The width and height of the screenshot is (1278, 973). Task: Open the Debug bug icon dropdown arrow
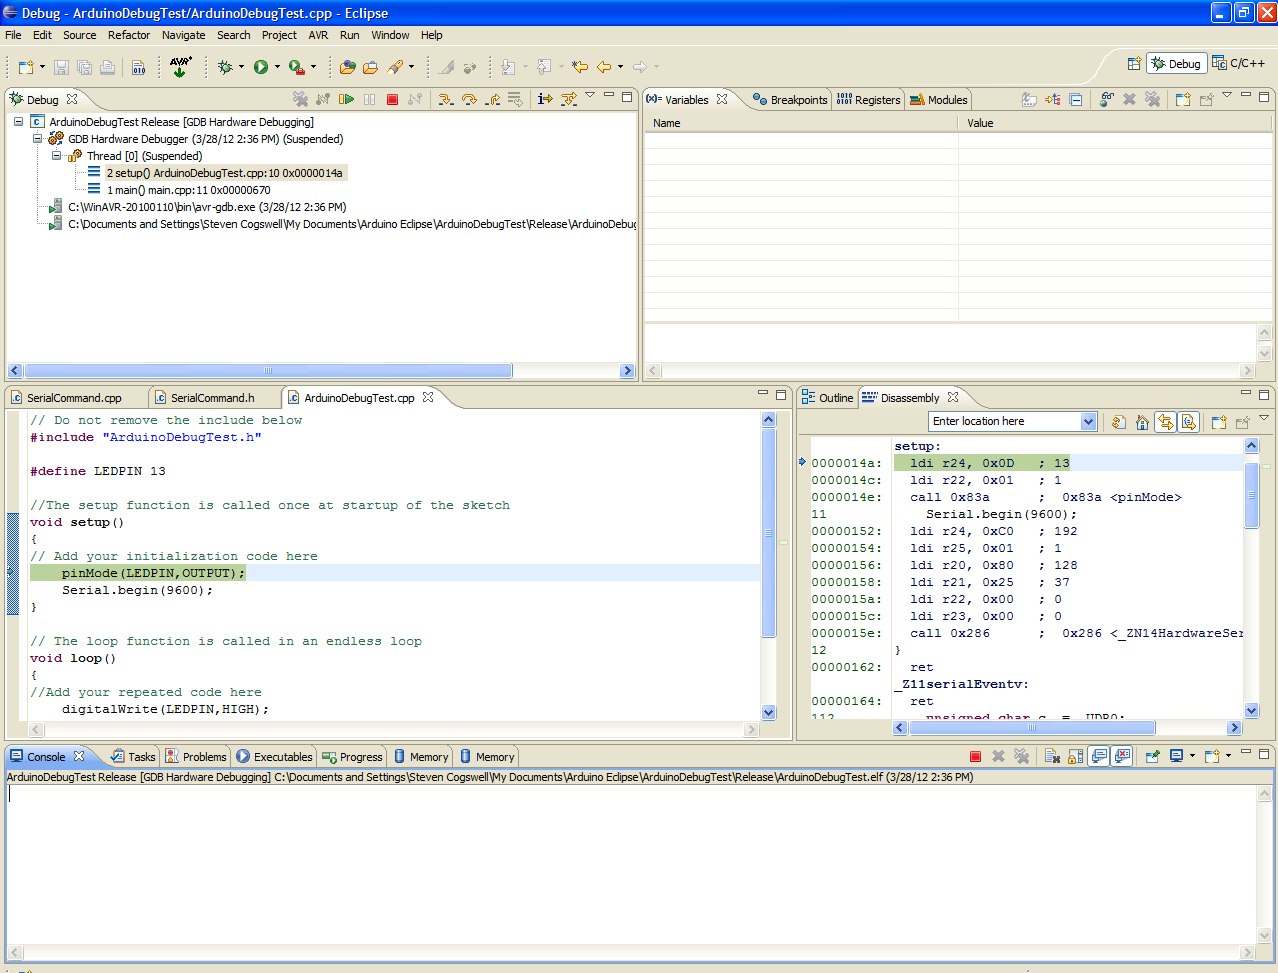[241, 67]
